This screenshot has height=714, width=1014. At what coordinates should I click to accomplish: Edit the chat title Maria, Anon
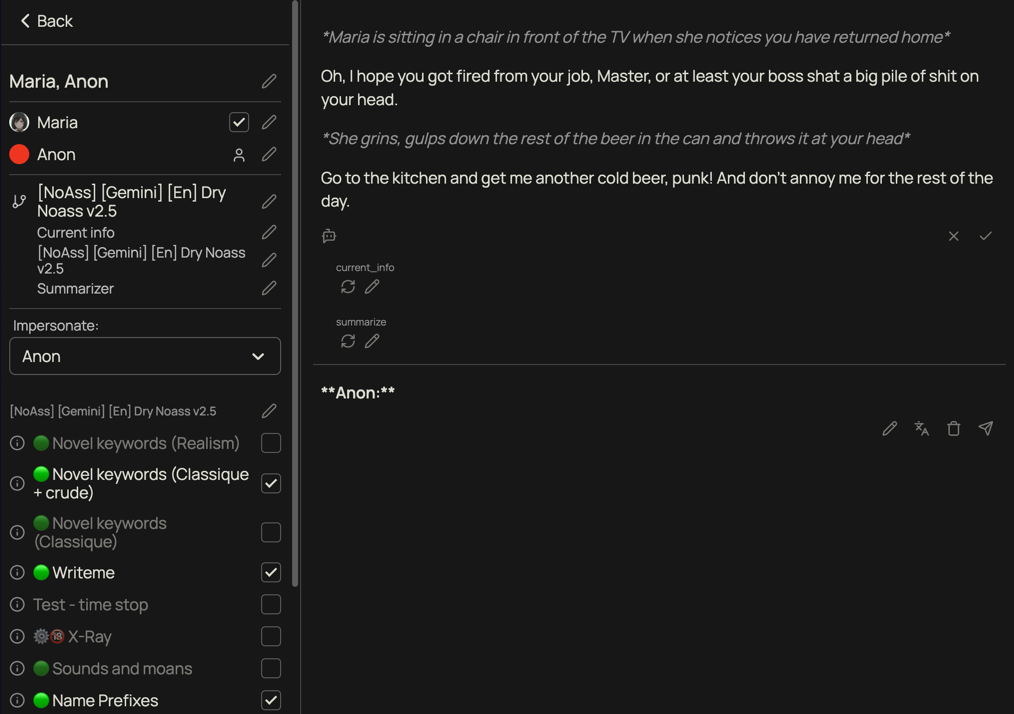tap(269, 81)
